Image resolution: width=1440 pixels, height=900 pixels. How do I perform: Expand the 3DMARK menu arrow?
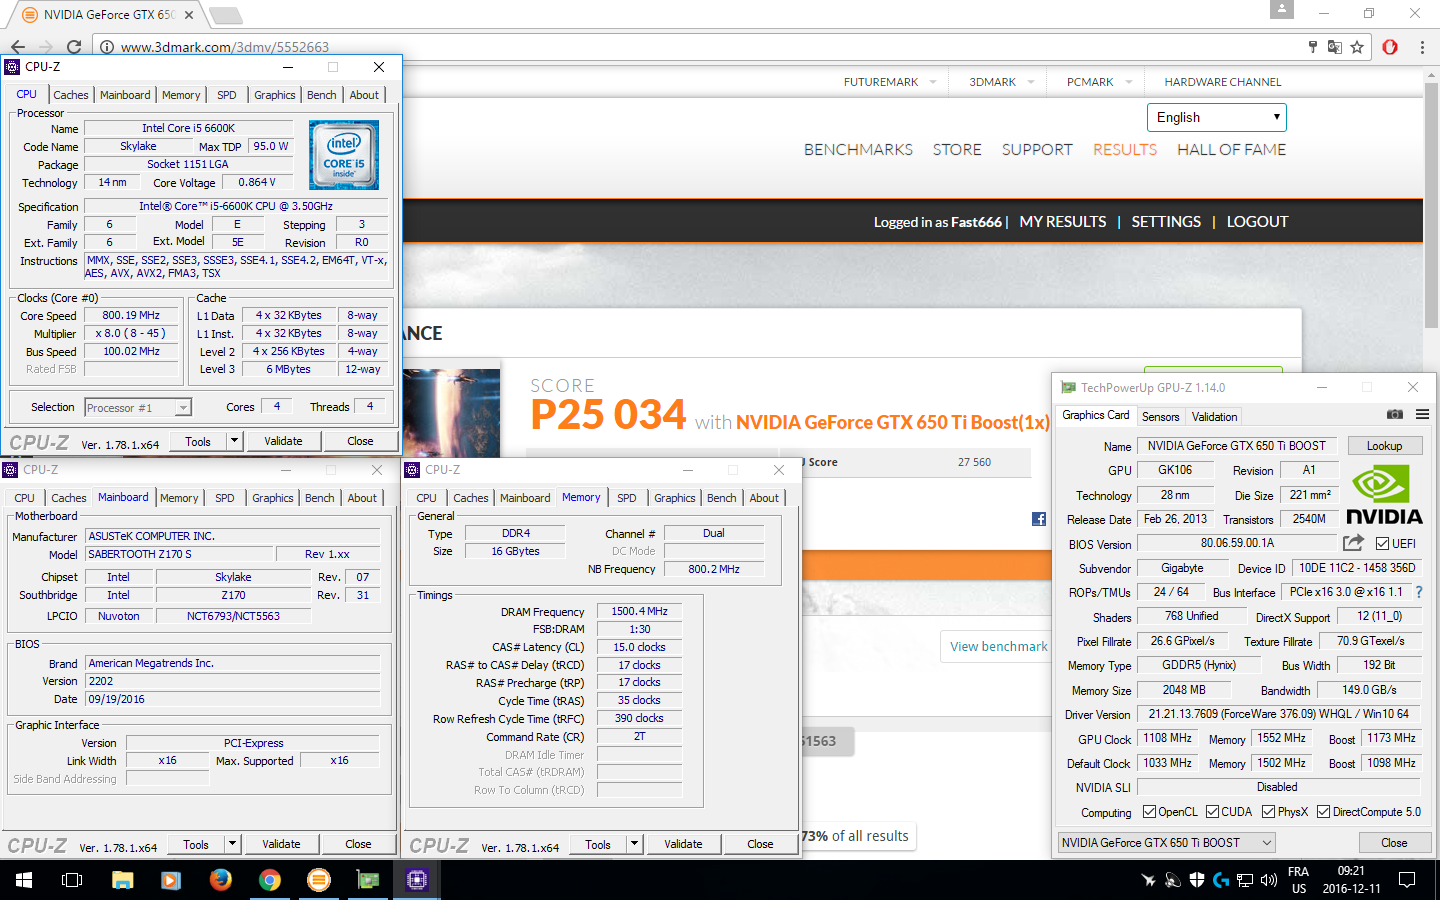point(1031,82)
